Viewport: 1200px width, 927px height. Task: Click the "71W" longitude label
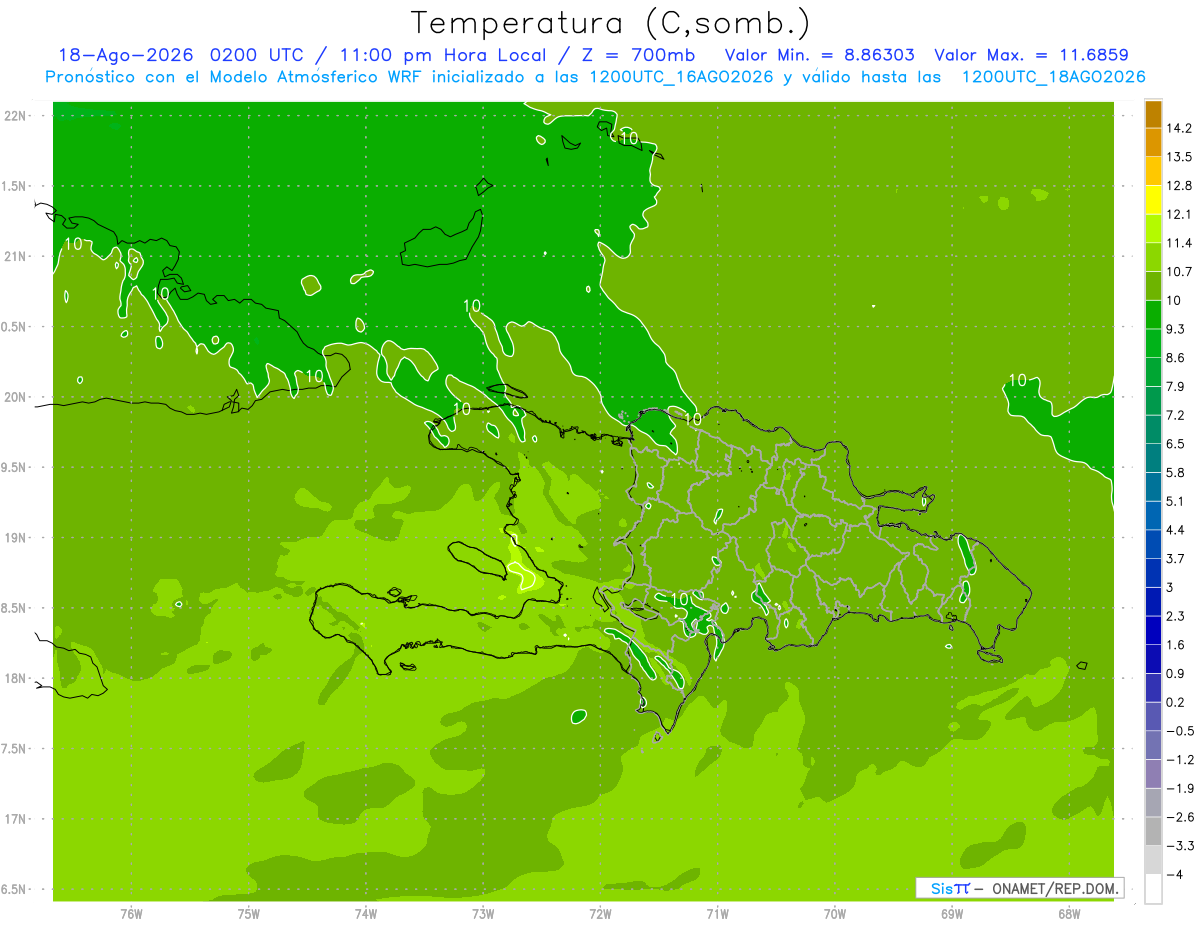717,913
